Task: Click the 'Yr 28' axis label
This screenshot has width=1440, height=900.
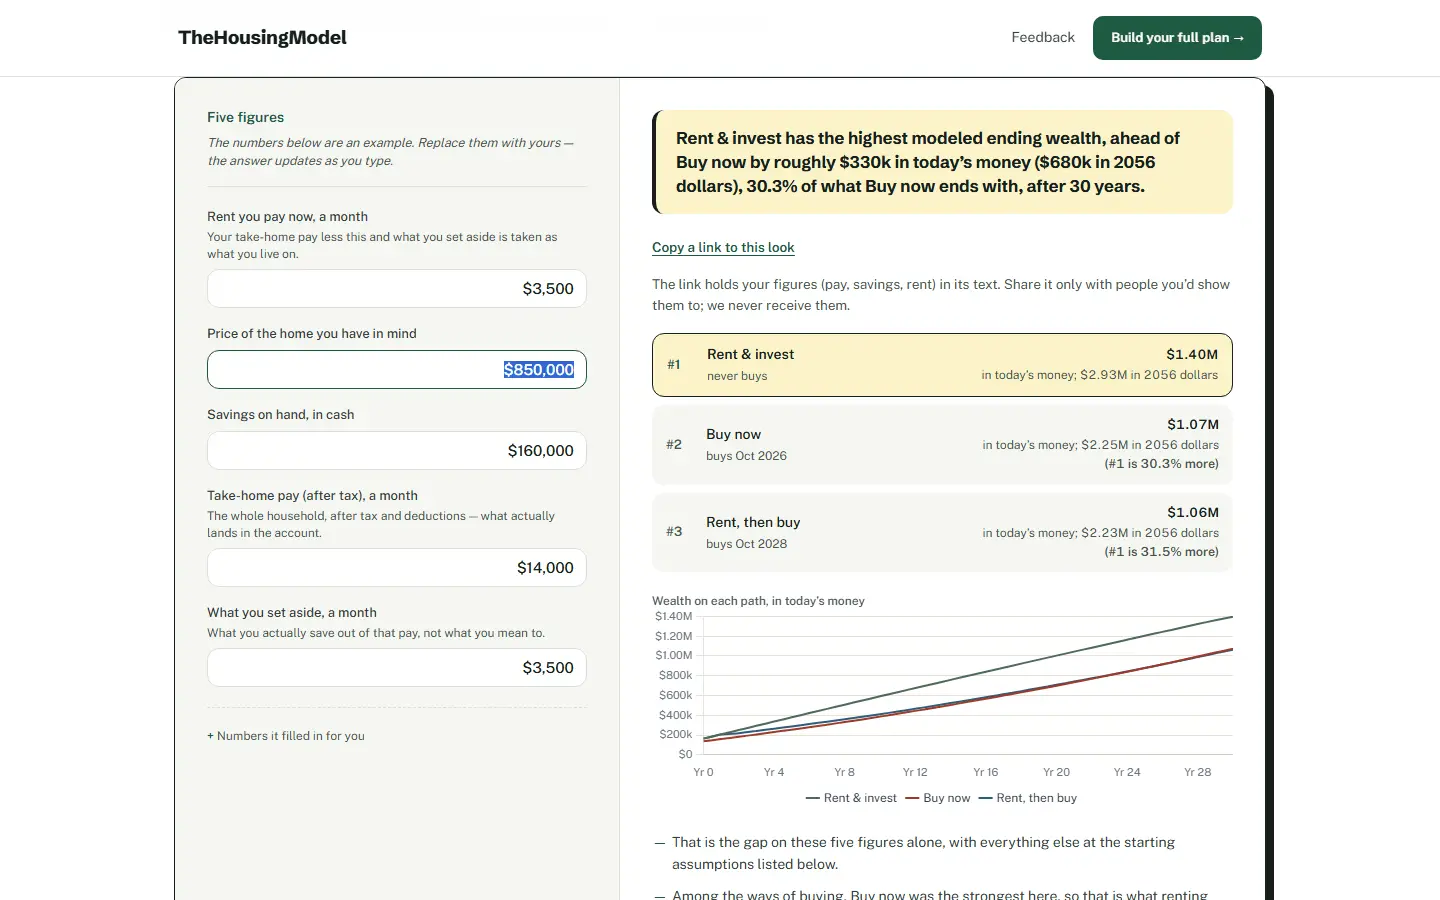Action: coord(1197,772)
